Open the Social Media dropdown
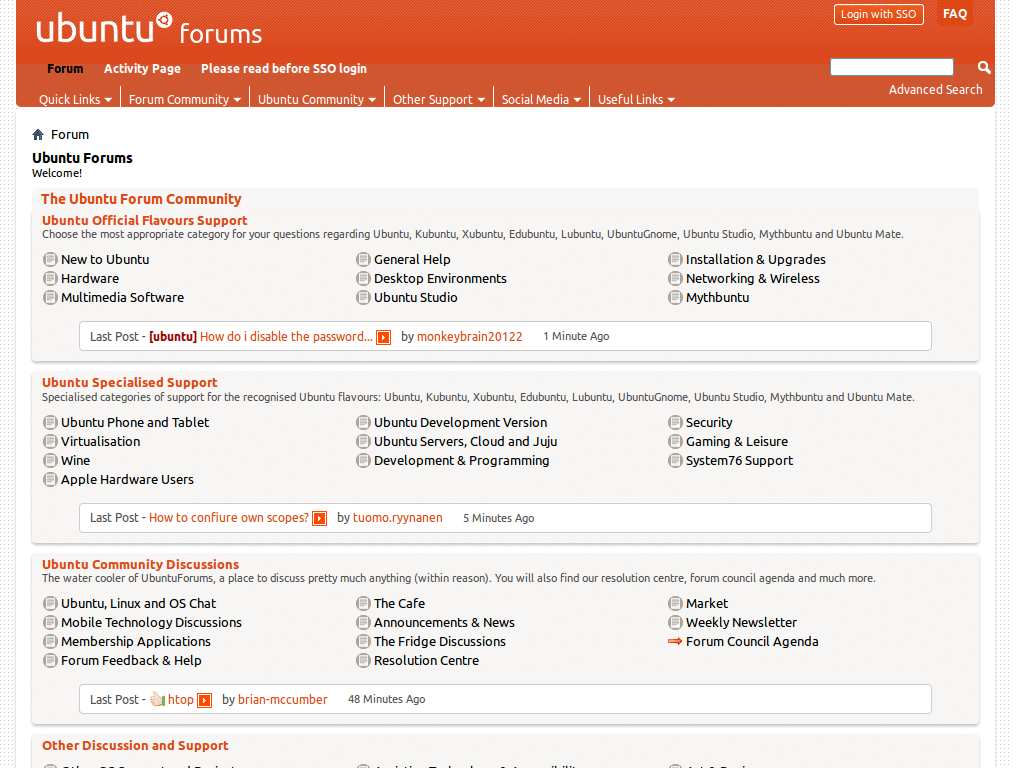 click(540, 99)
